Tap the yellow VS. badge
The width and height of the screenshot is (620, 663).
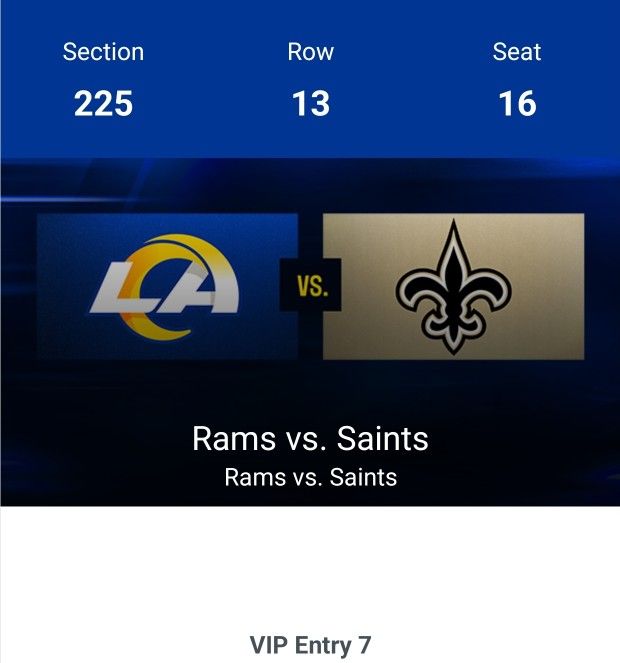[310, 287]
